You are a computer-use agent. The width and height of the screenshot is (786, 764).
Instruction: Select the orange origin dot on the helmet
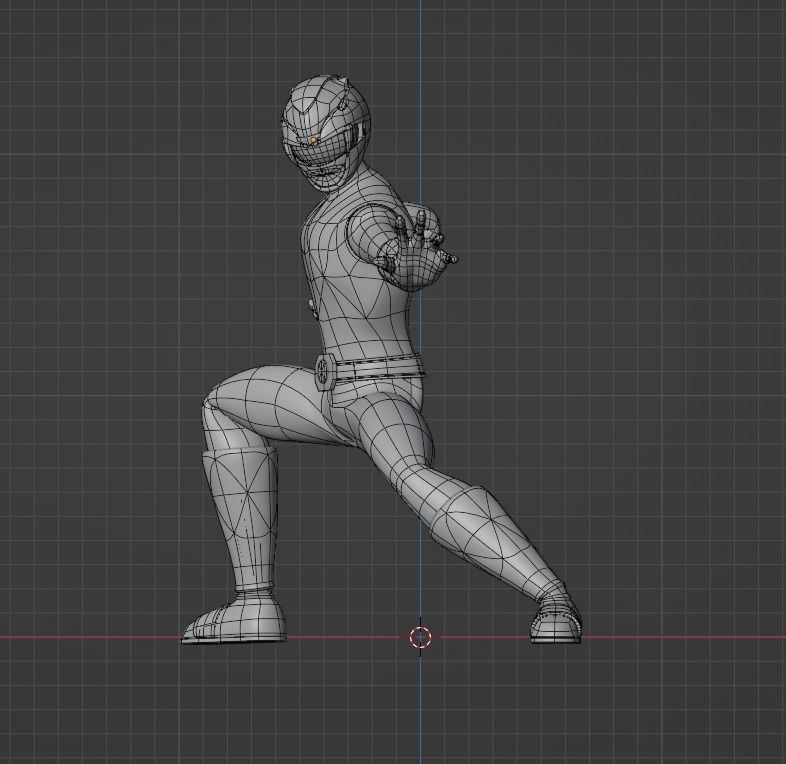[x=313, y=139]
